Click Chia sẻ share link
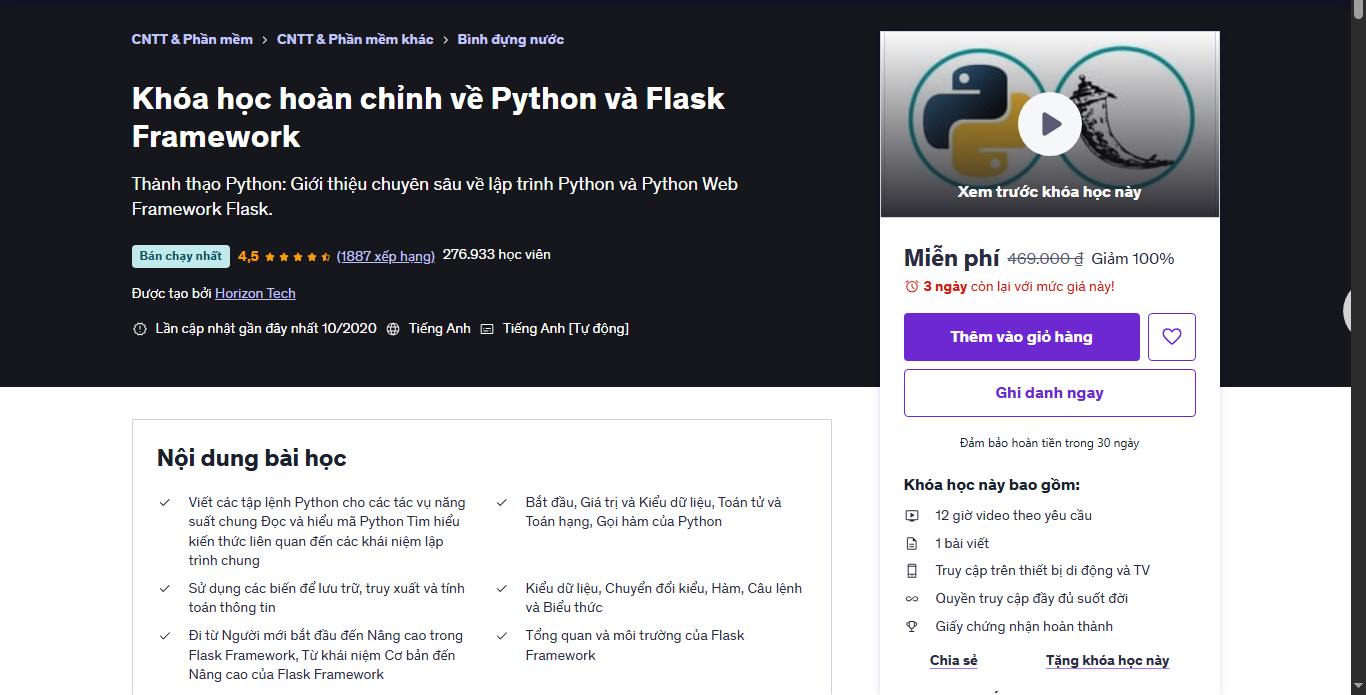This screenshot has height=695, width=1366. coord(954,660)
